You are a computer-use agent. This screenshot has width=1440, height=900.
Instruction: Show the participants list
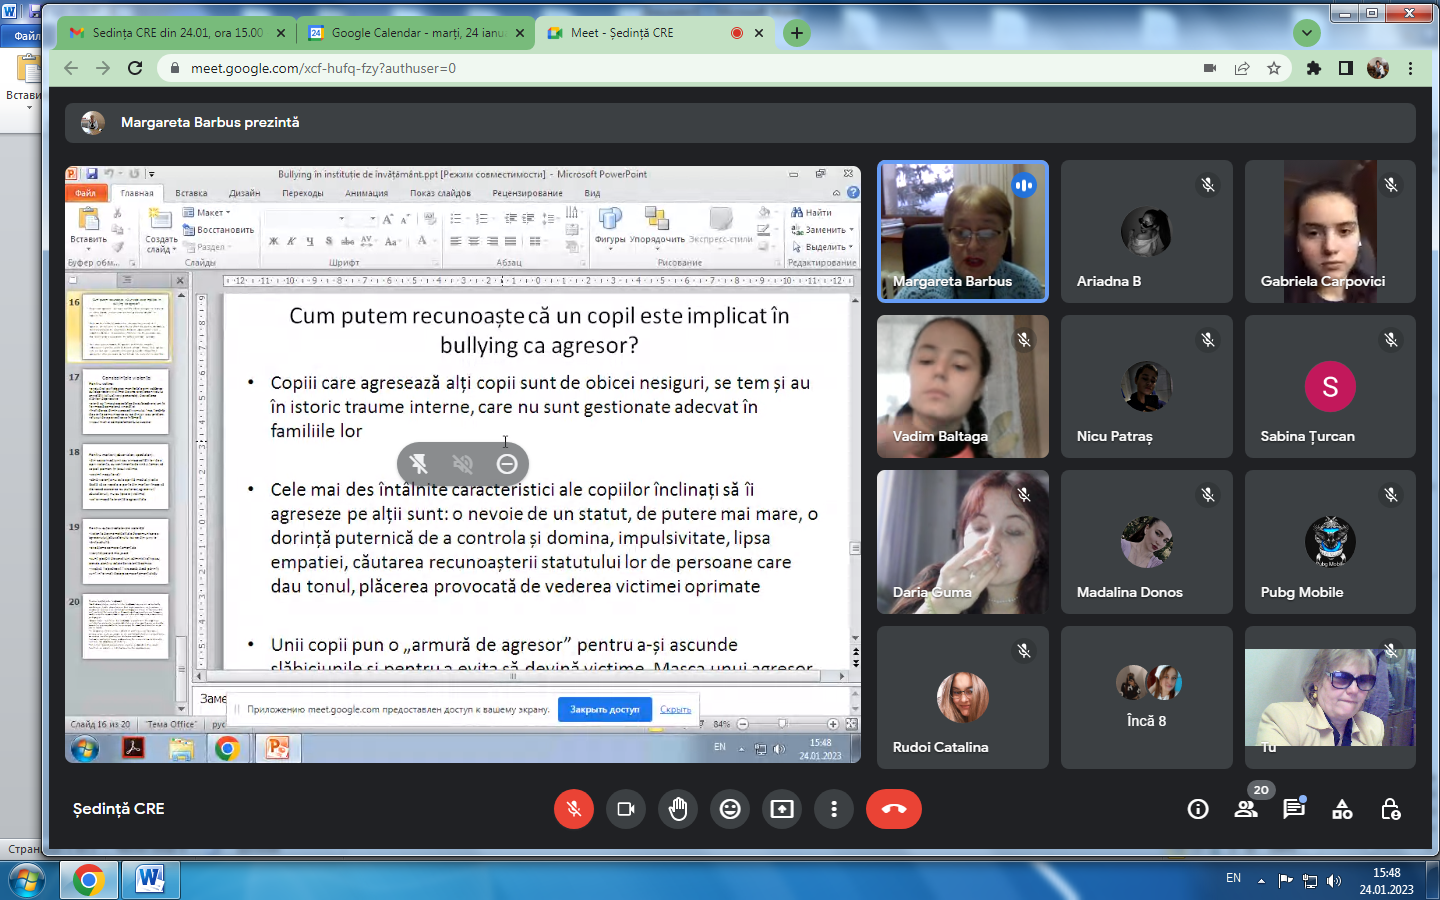coord(1246,809)
